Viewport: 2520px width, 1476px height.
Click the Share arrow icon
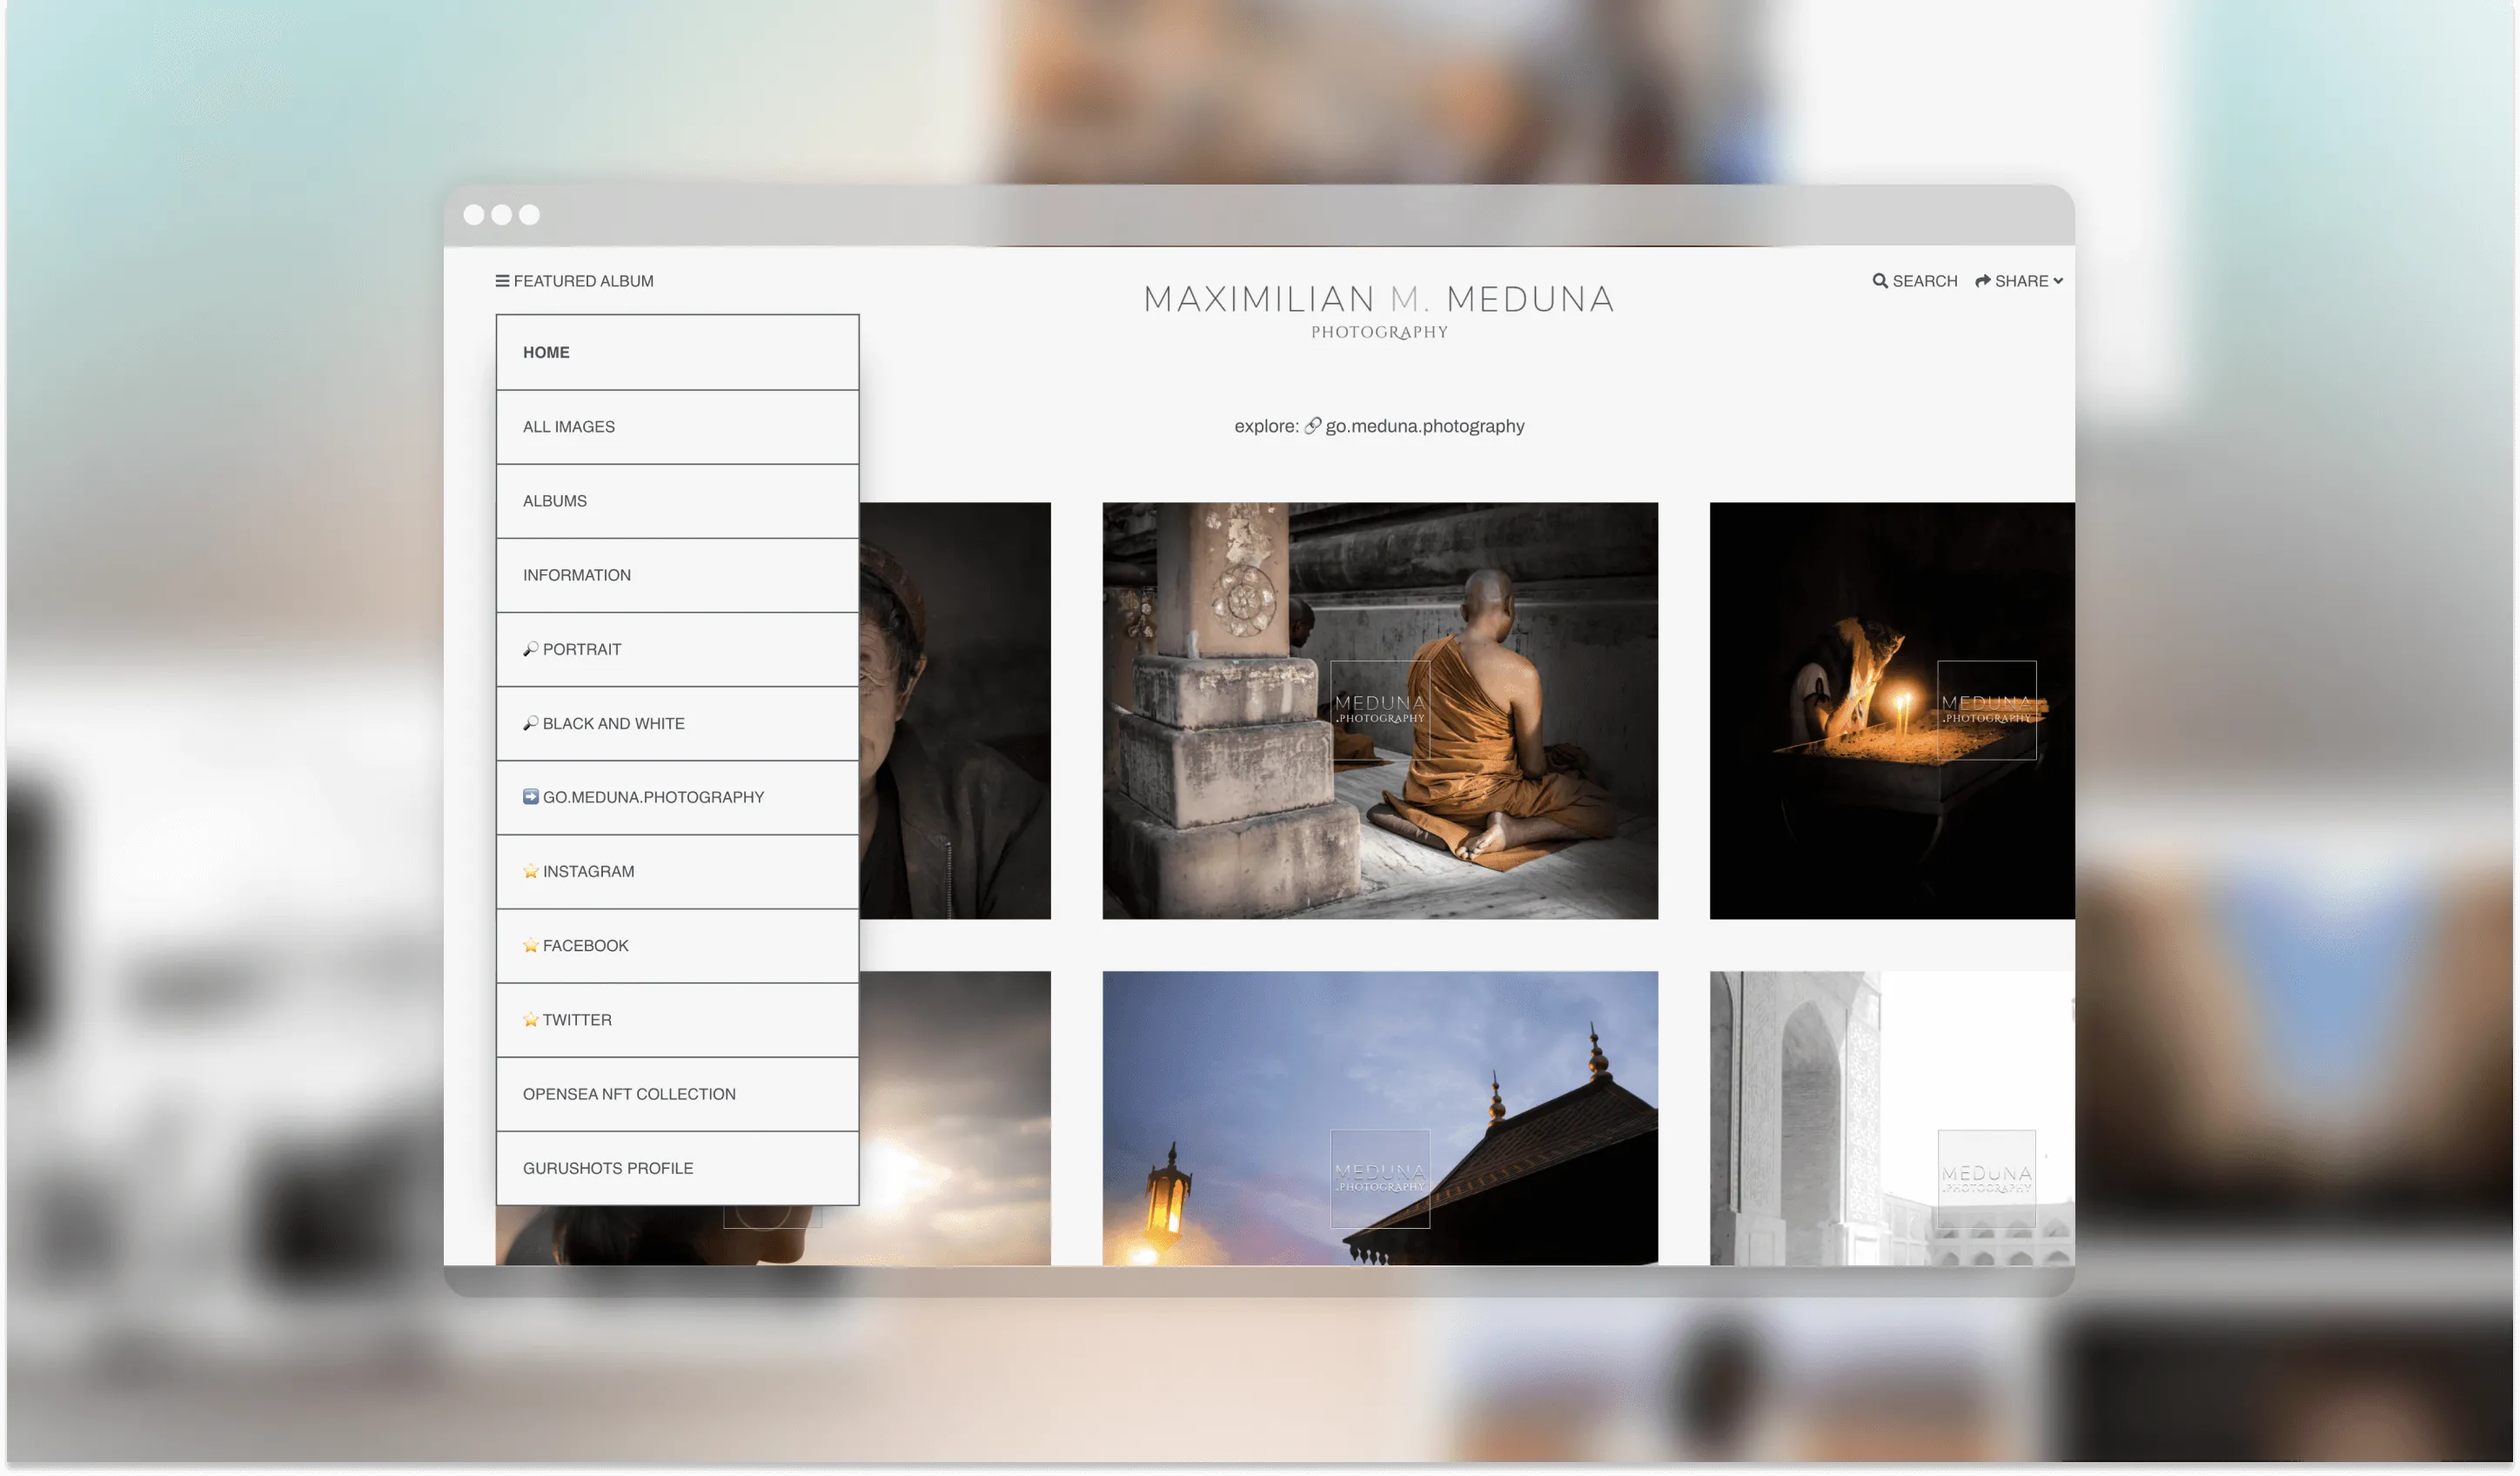tap(1982, 281)
